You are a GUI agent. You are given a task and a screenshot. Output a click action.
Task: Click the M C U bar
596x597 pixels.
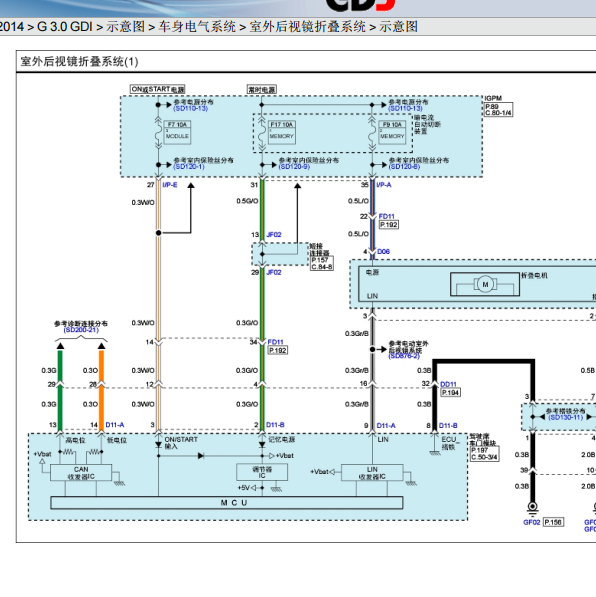pyautogui.click(x=227, y=503)
